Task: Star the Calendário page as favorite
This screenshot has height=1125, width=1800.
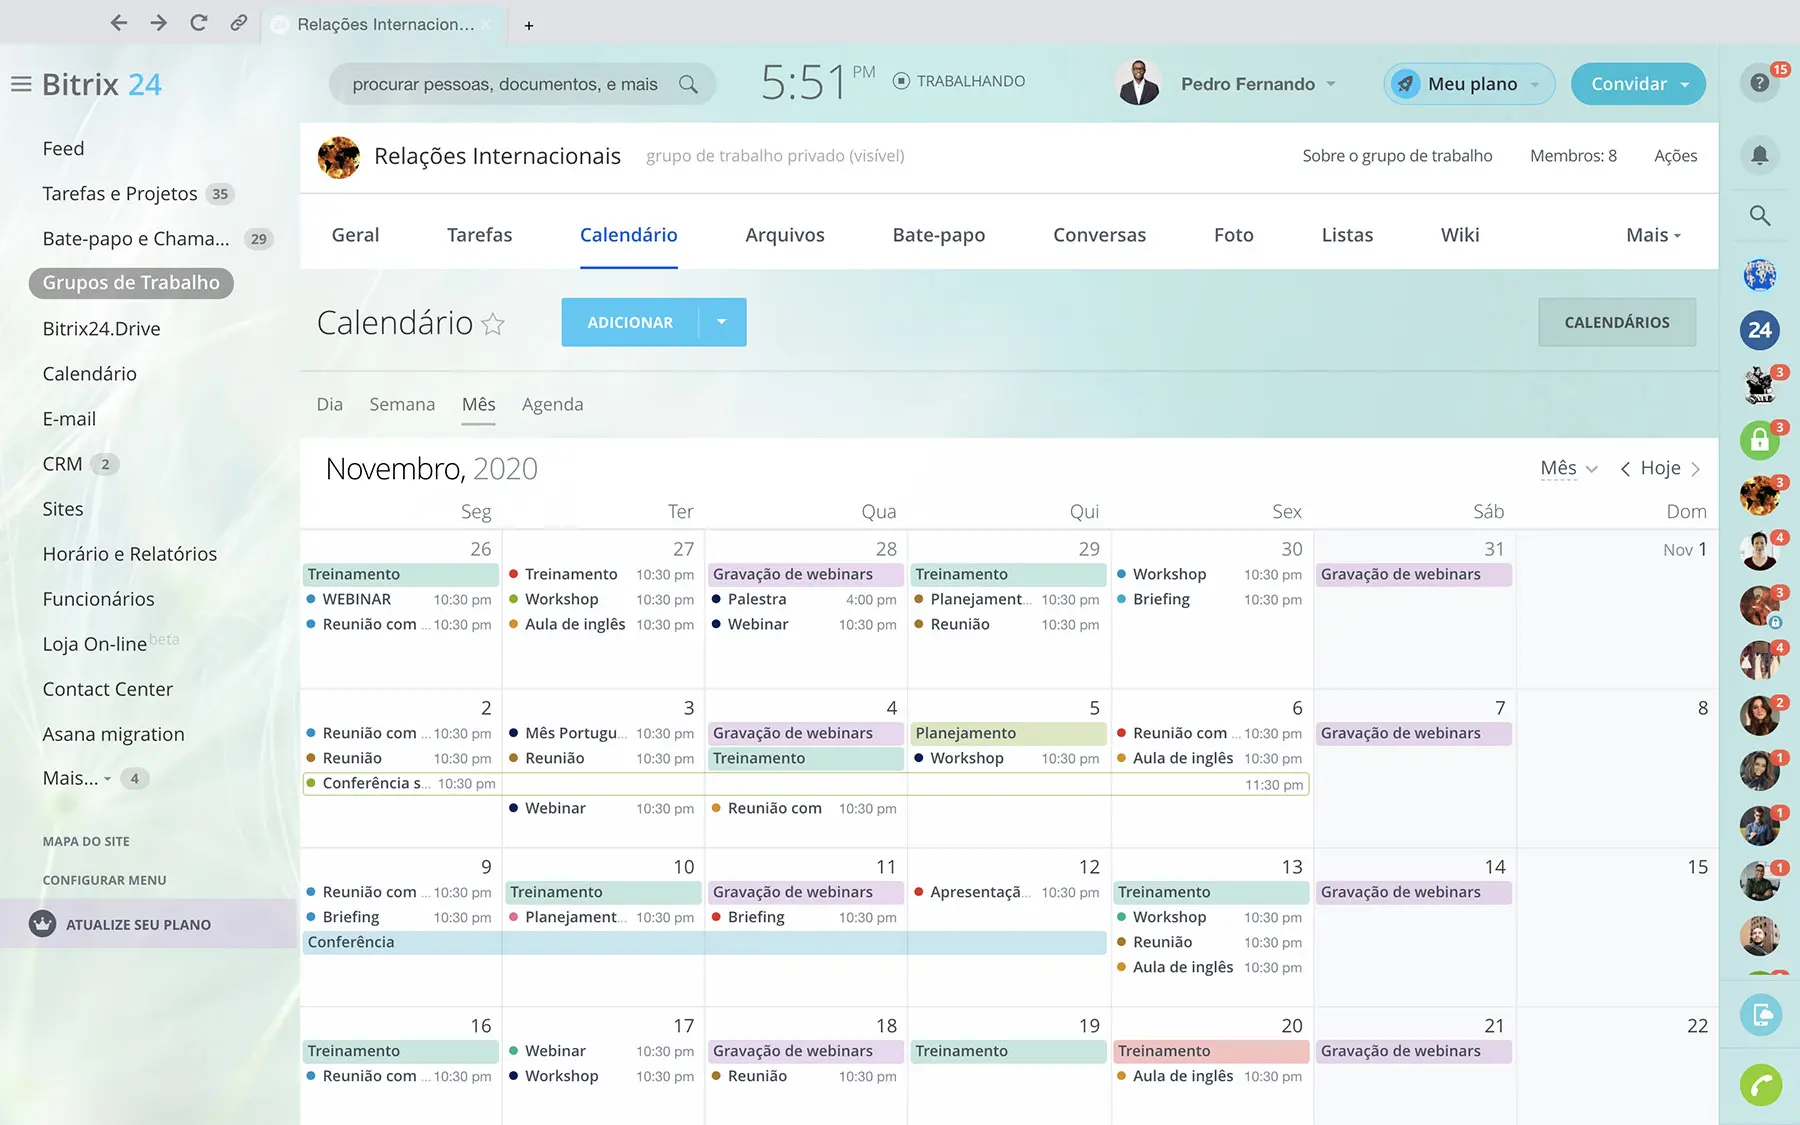Action: 493,323
